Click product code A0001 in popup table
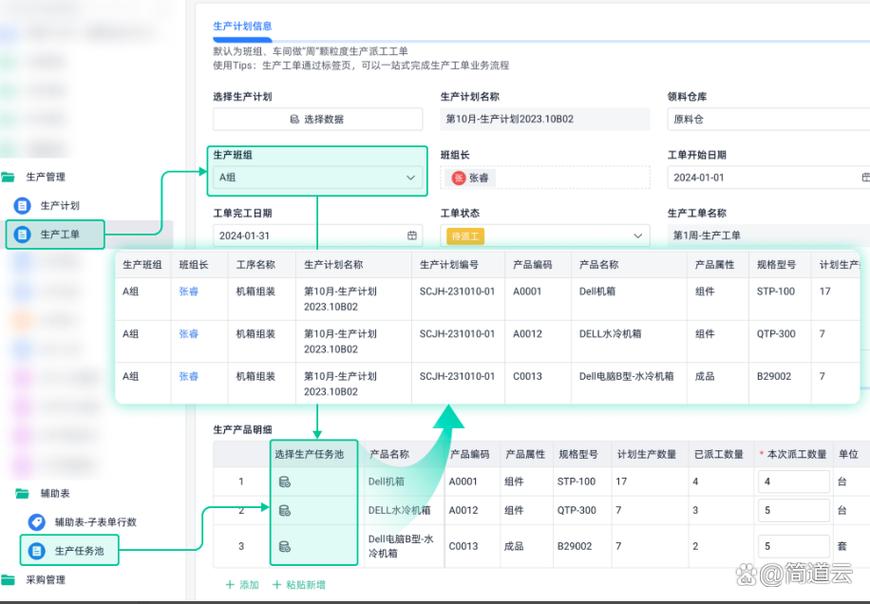This screenshot has width=870, height=604. (x=527, y=291)
